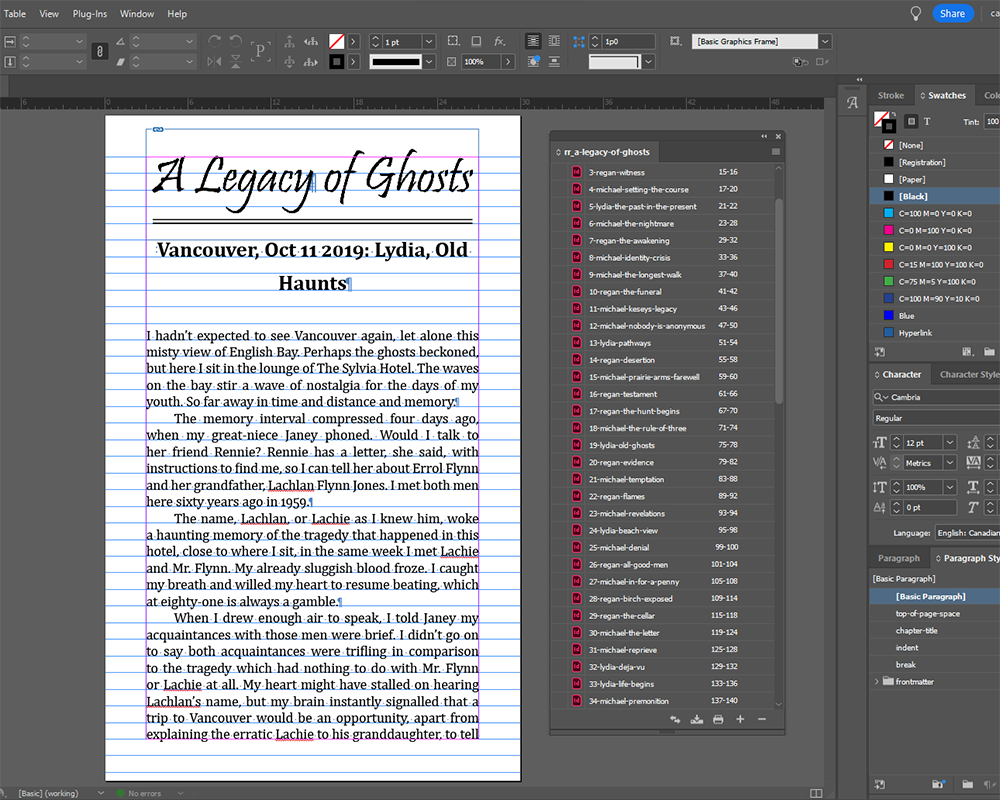Screen dimensions: 1000x800
Task: Select 19-lydia-old-ghosts in book panel
Action: 663,445
